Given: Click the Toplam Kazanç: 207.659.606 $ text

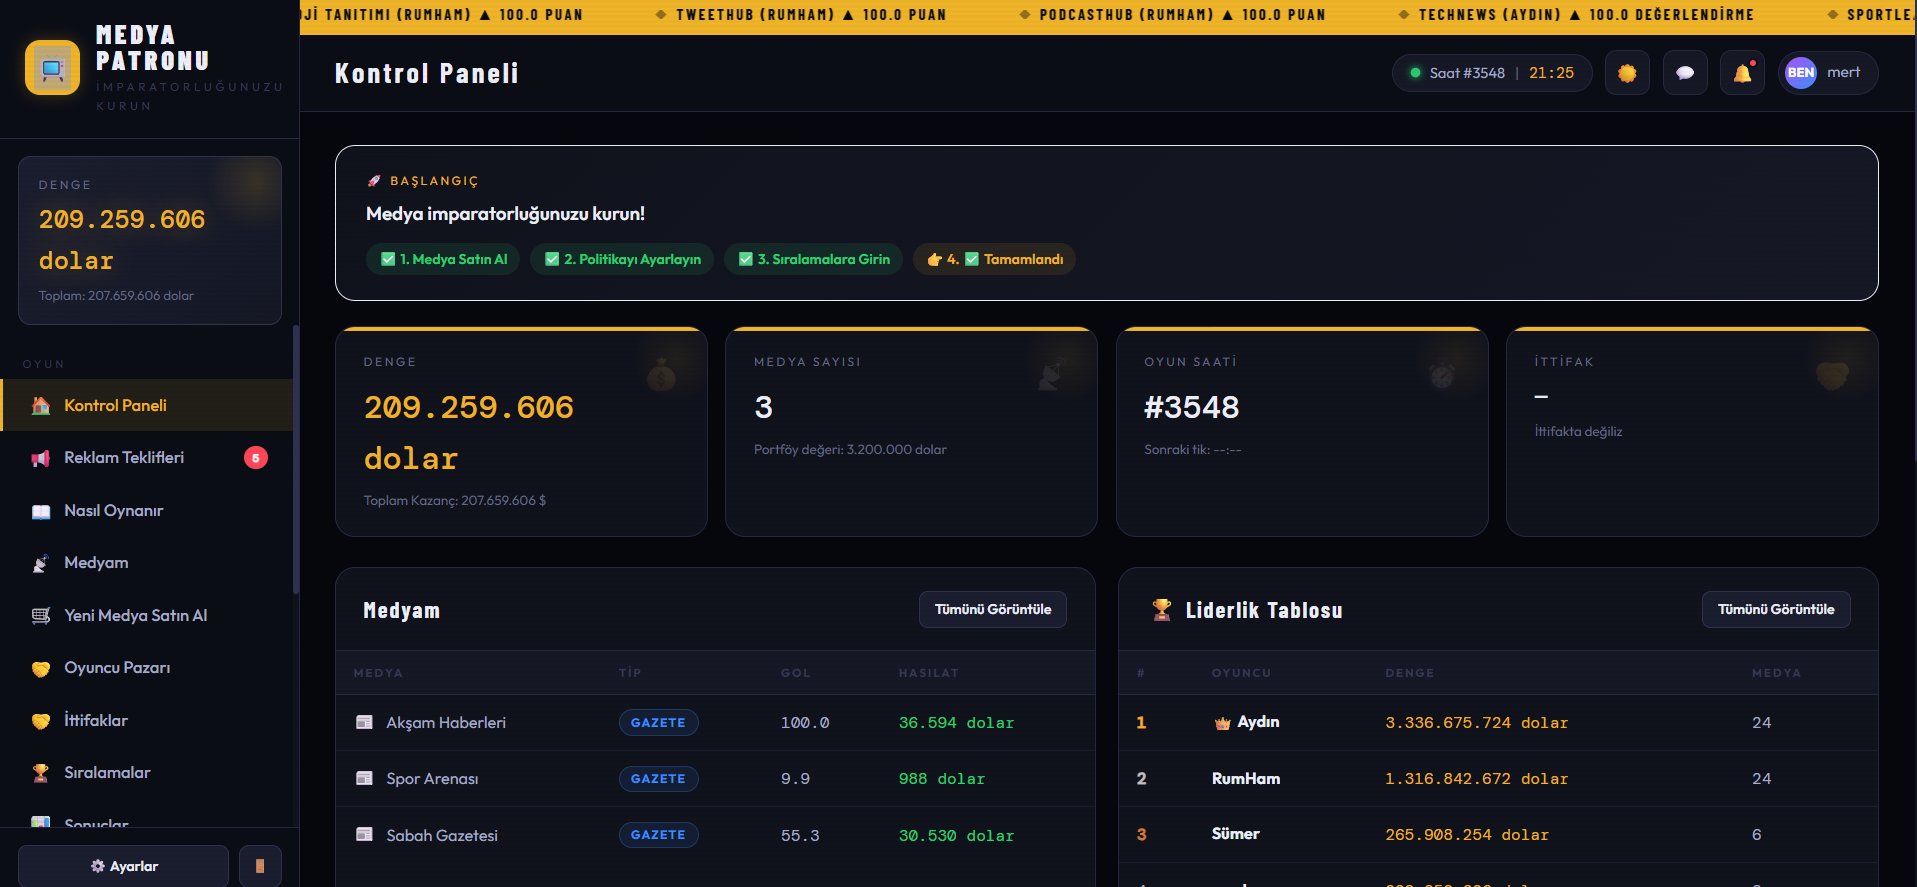Looking at the screenshot, I should 455,501.
